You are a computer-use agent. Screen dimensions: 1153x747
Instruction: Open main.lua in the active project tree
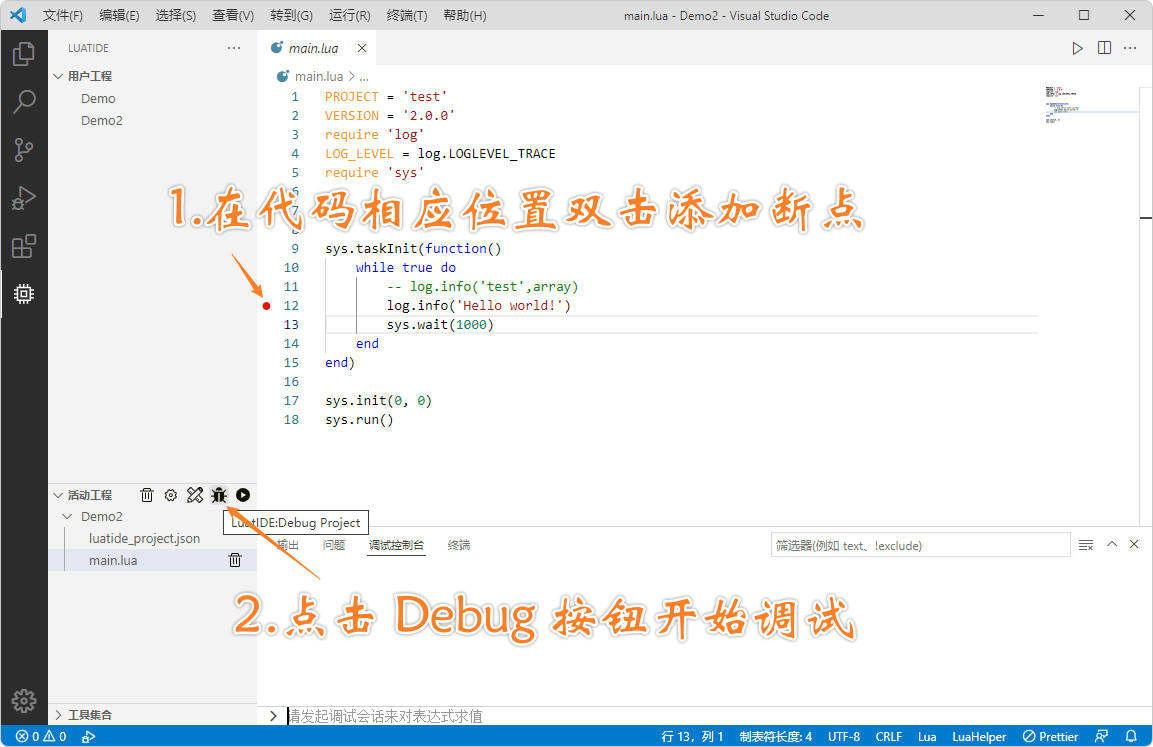click(113, 560)
